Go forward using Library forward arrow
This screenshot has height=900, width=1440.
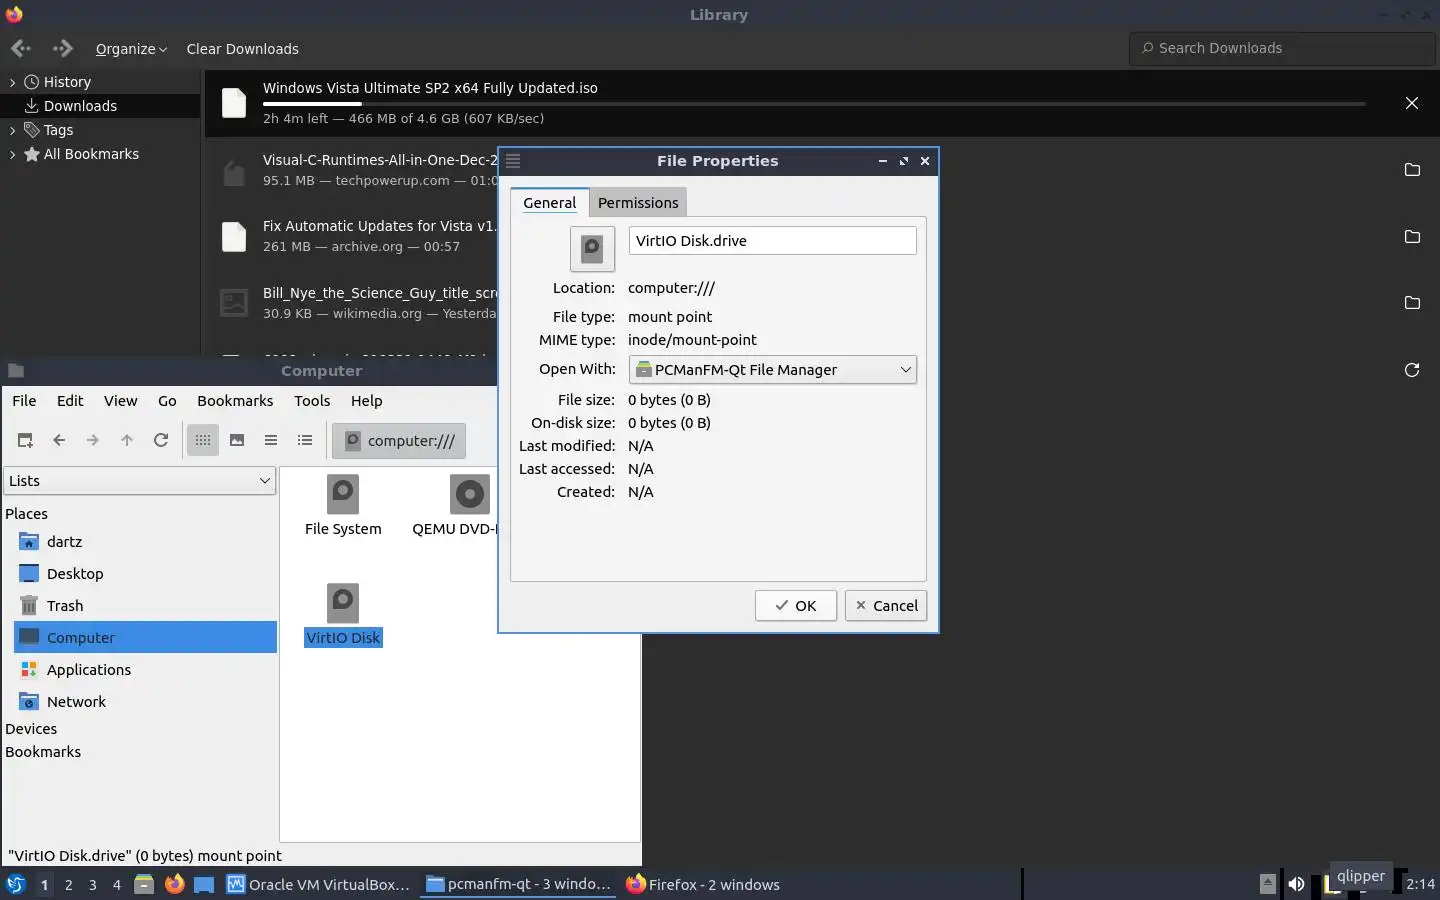pos(62,48)
